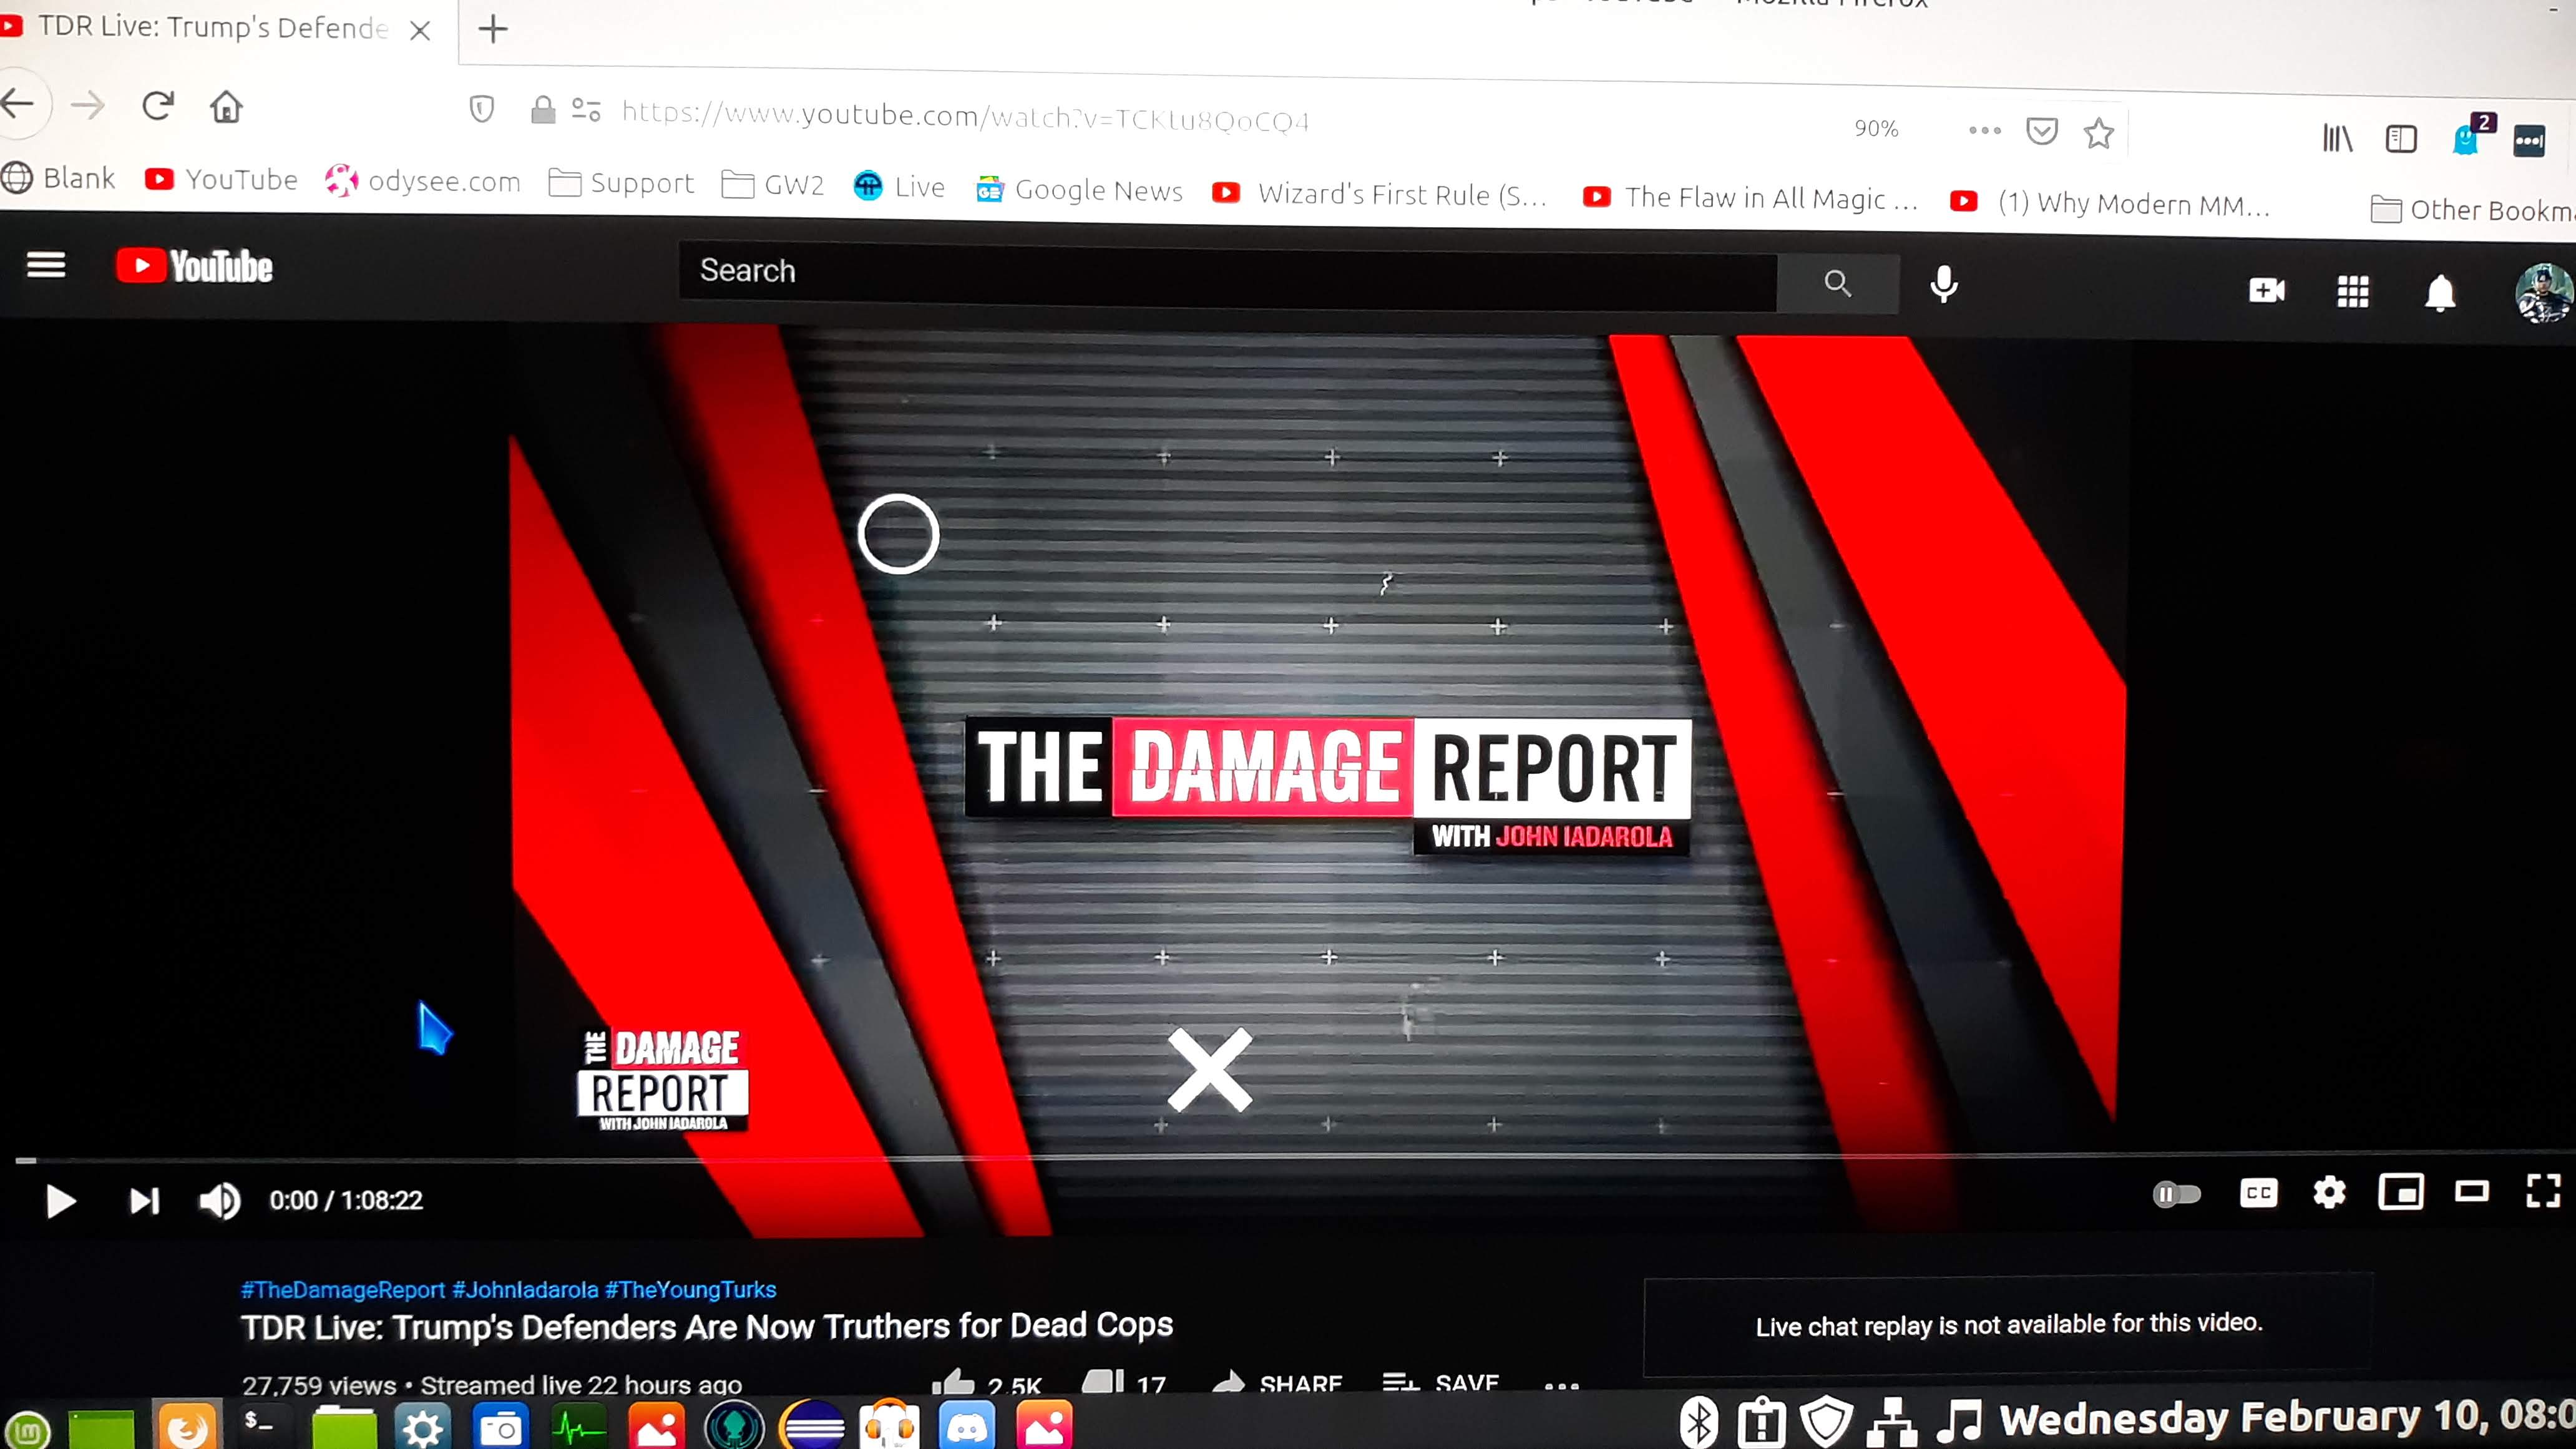Viewport: 2576px width, 1449px height.
Task: Skip to next video
Action: (144, 1201)
